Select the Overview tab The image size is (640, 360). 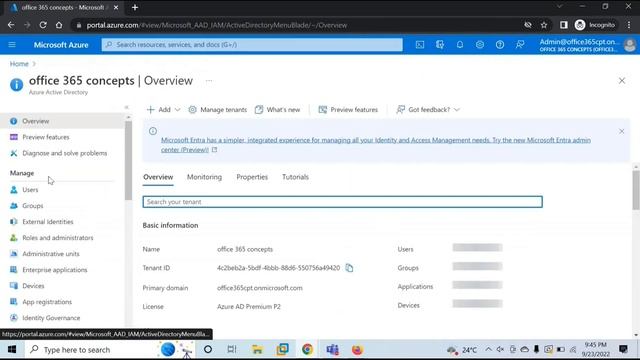tap(158, 177)
